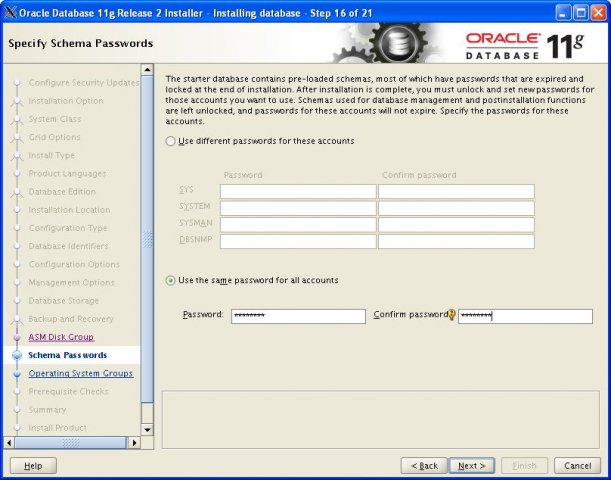Image resolution: width=611 pixels, height=480 pixels.
Task: Click the sidebar scroll down arrow
Action: pyautogui.click(x=147, y=430)
